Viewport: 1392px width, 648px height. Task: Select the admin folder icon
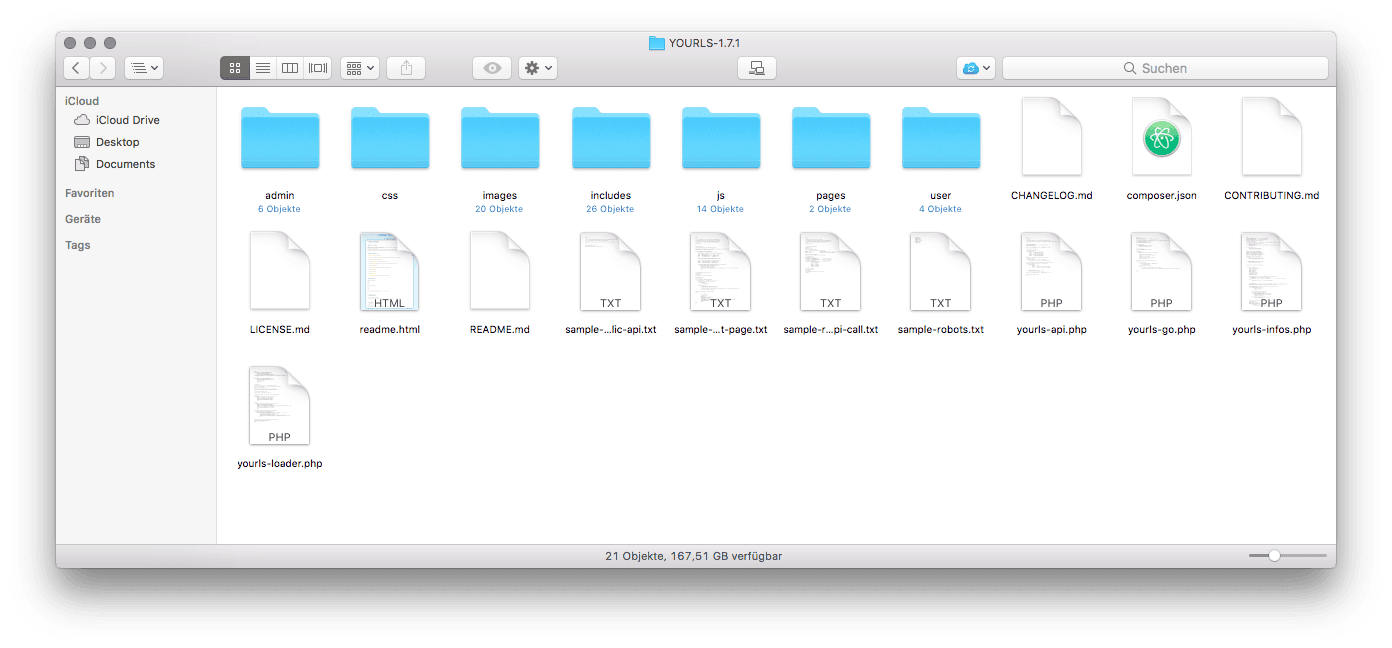pos(280,138)
